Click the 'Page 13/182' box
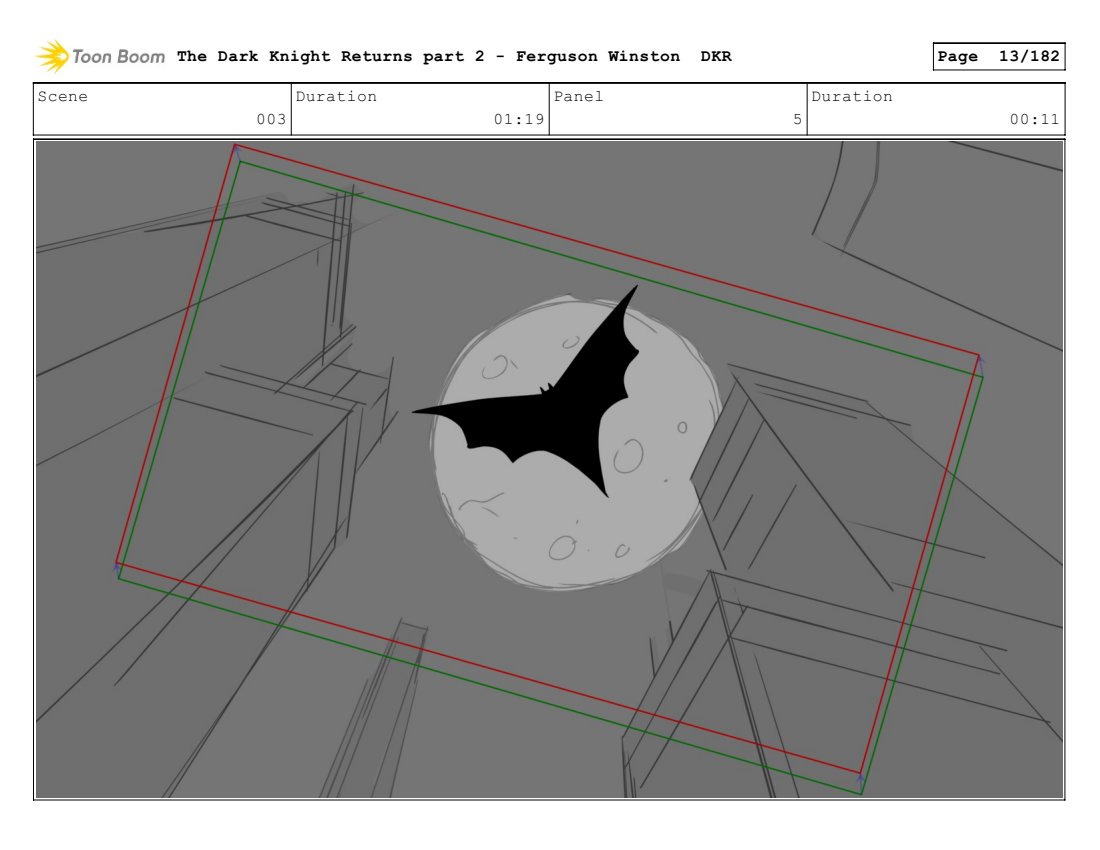Viewport: 1100px width, 850px height. [x=998, y=56]
